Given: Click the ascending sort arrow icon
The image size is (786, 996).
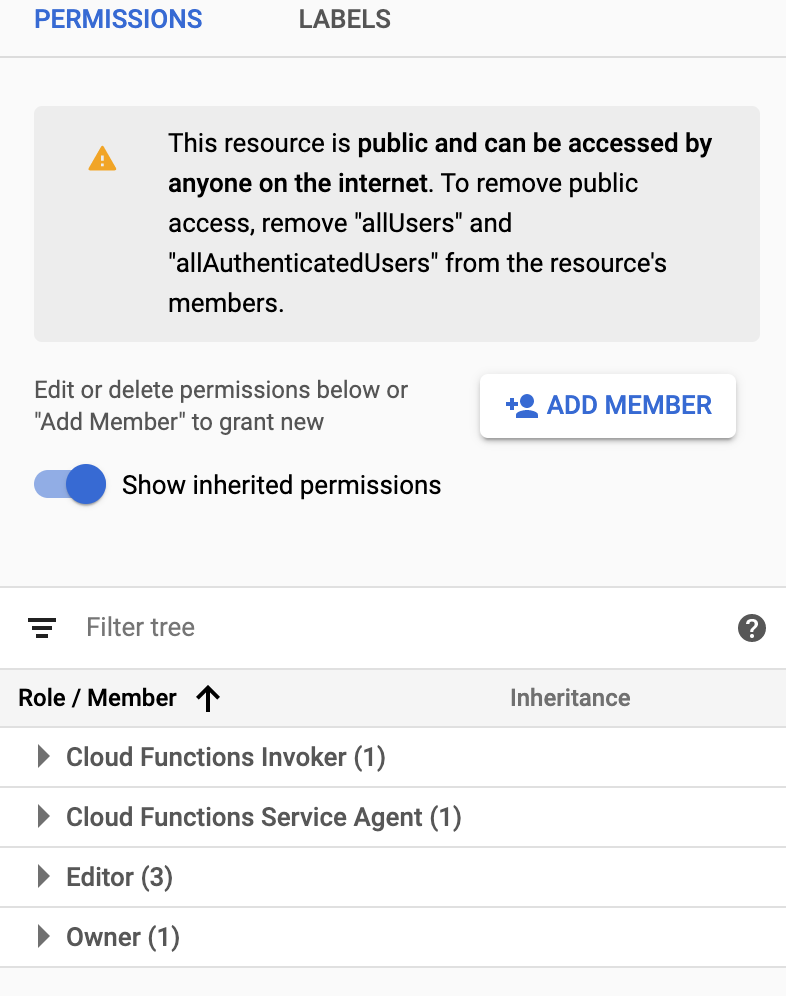Looking at the screenshot, I should point(208,699).
